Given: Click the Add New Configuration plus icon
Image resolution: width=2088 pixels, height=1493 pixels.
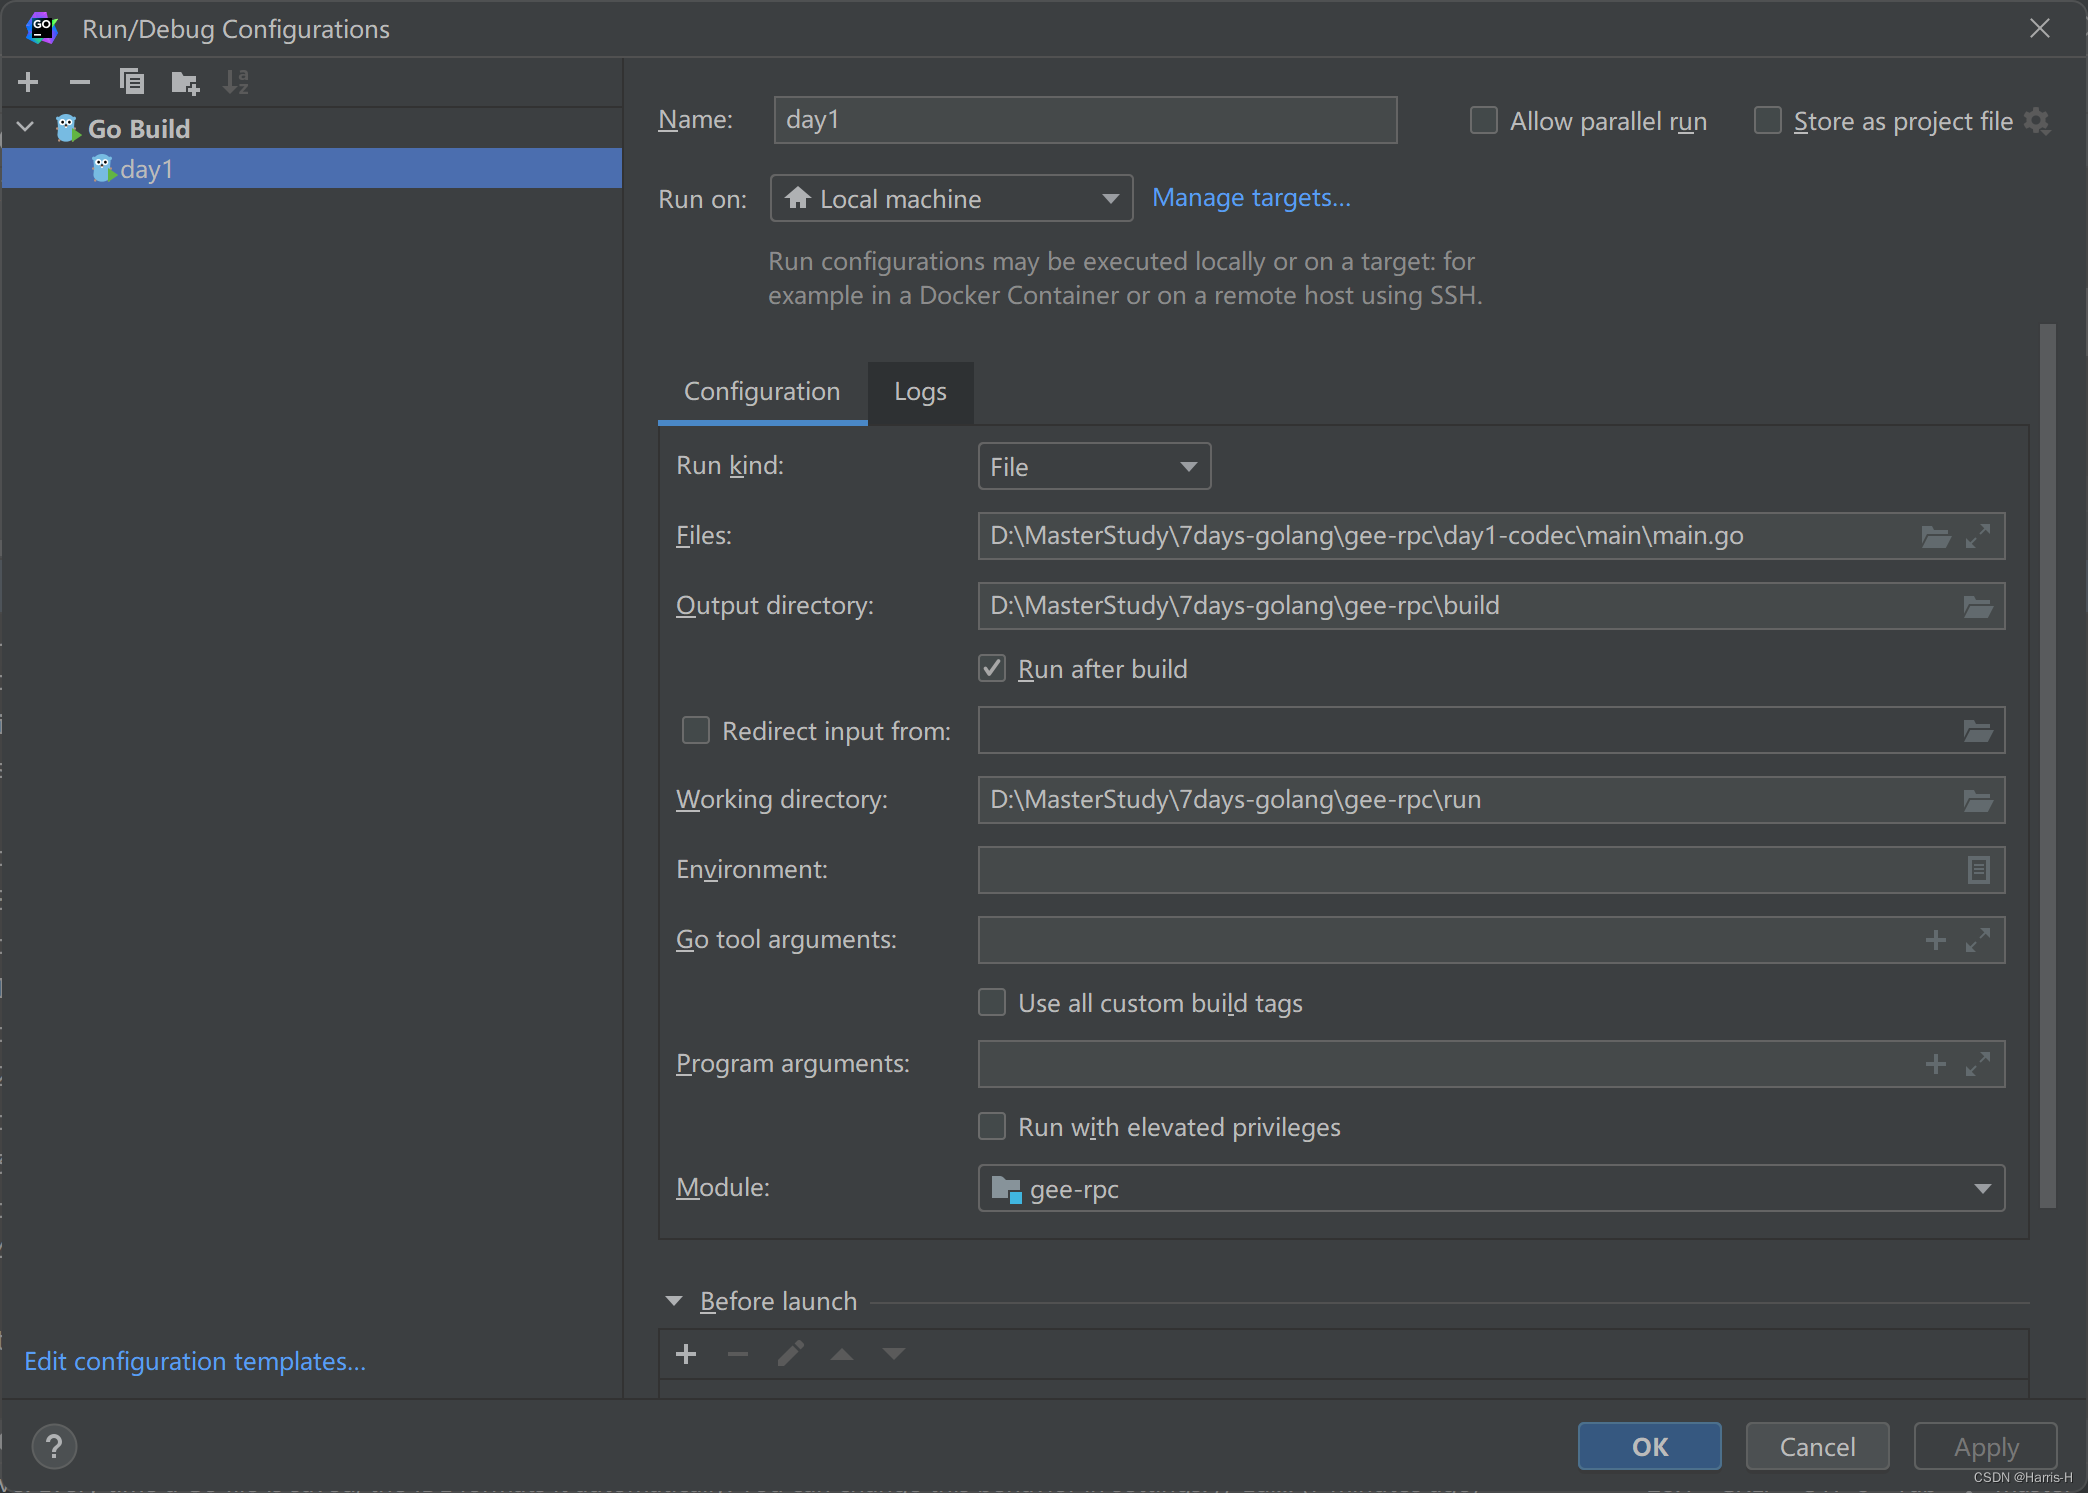Looking at the screenshot, I should 28,82.
